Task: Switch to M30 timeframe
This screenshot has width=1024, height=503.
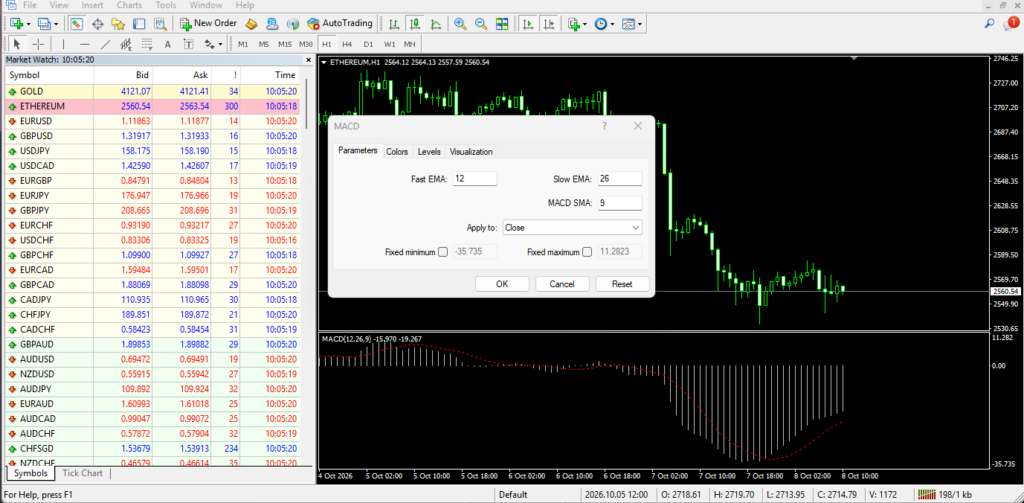Action: (306, 44)
